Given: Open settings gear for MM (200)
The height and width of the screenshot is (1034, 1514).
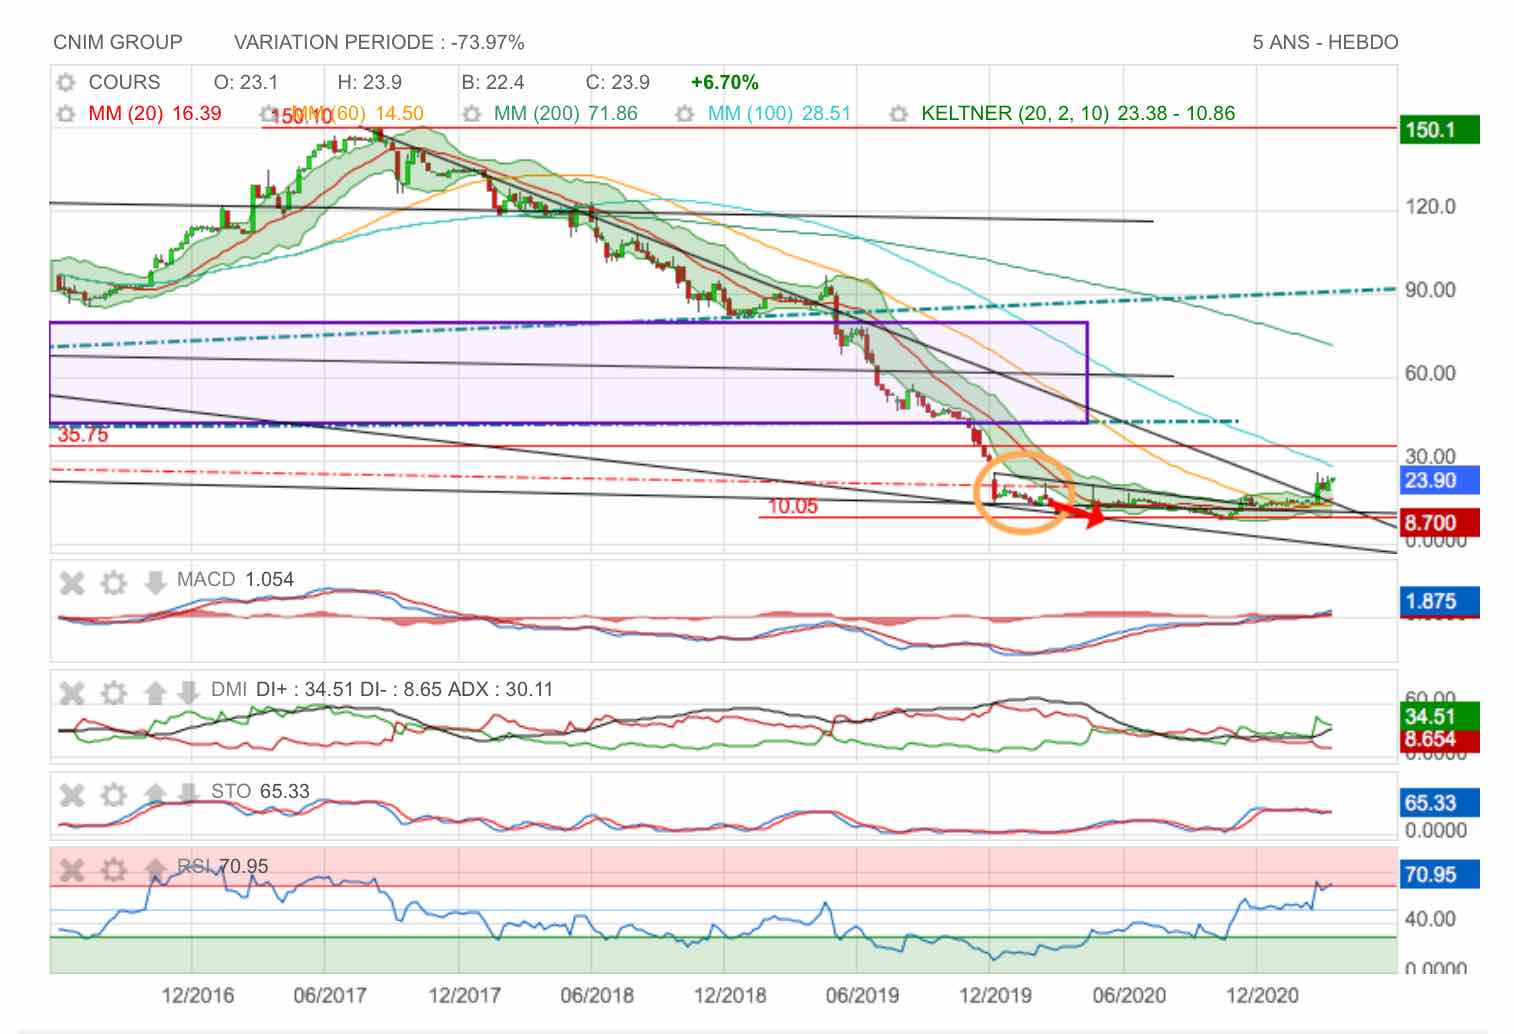Looking at the screenshot, I should [472, 113].
